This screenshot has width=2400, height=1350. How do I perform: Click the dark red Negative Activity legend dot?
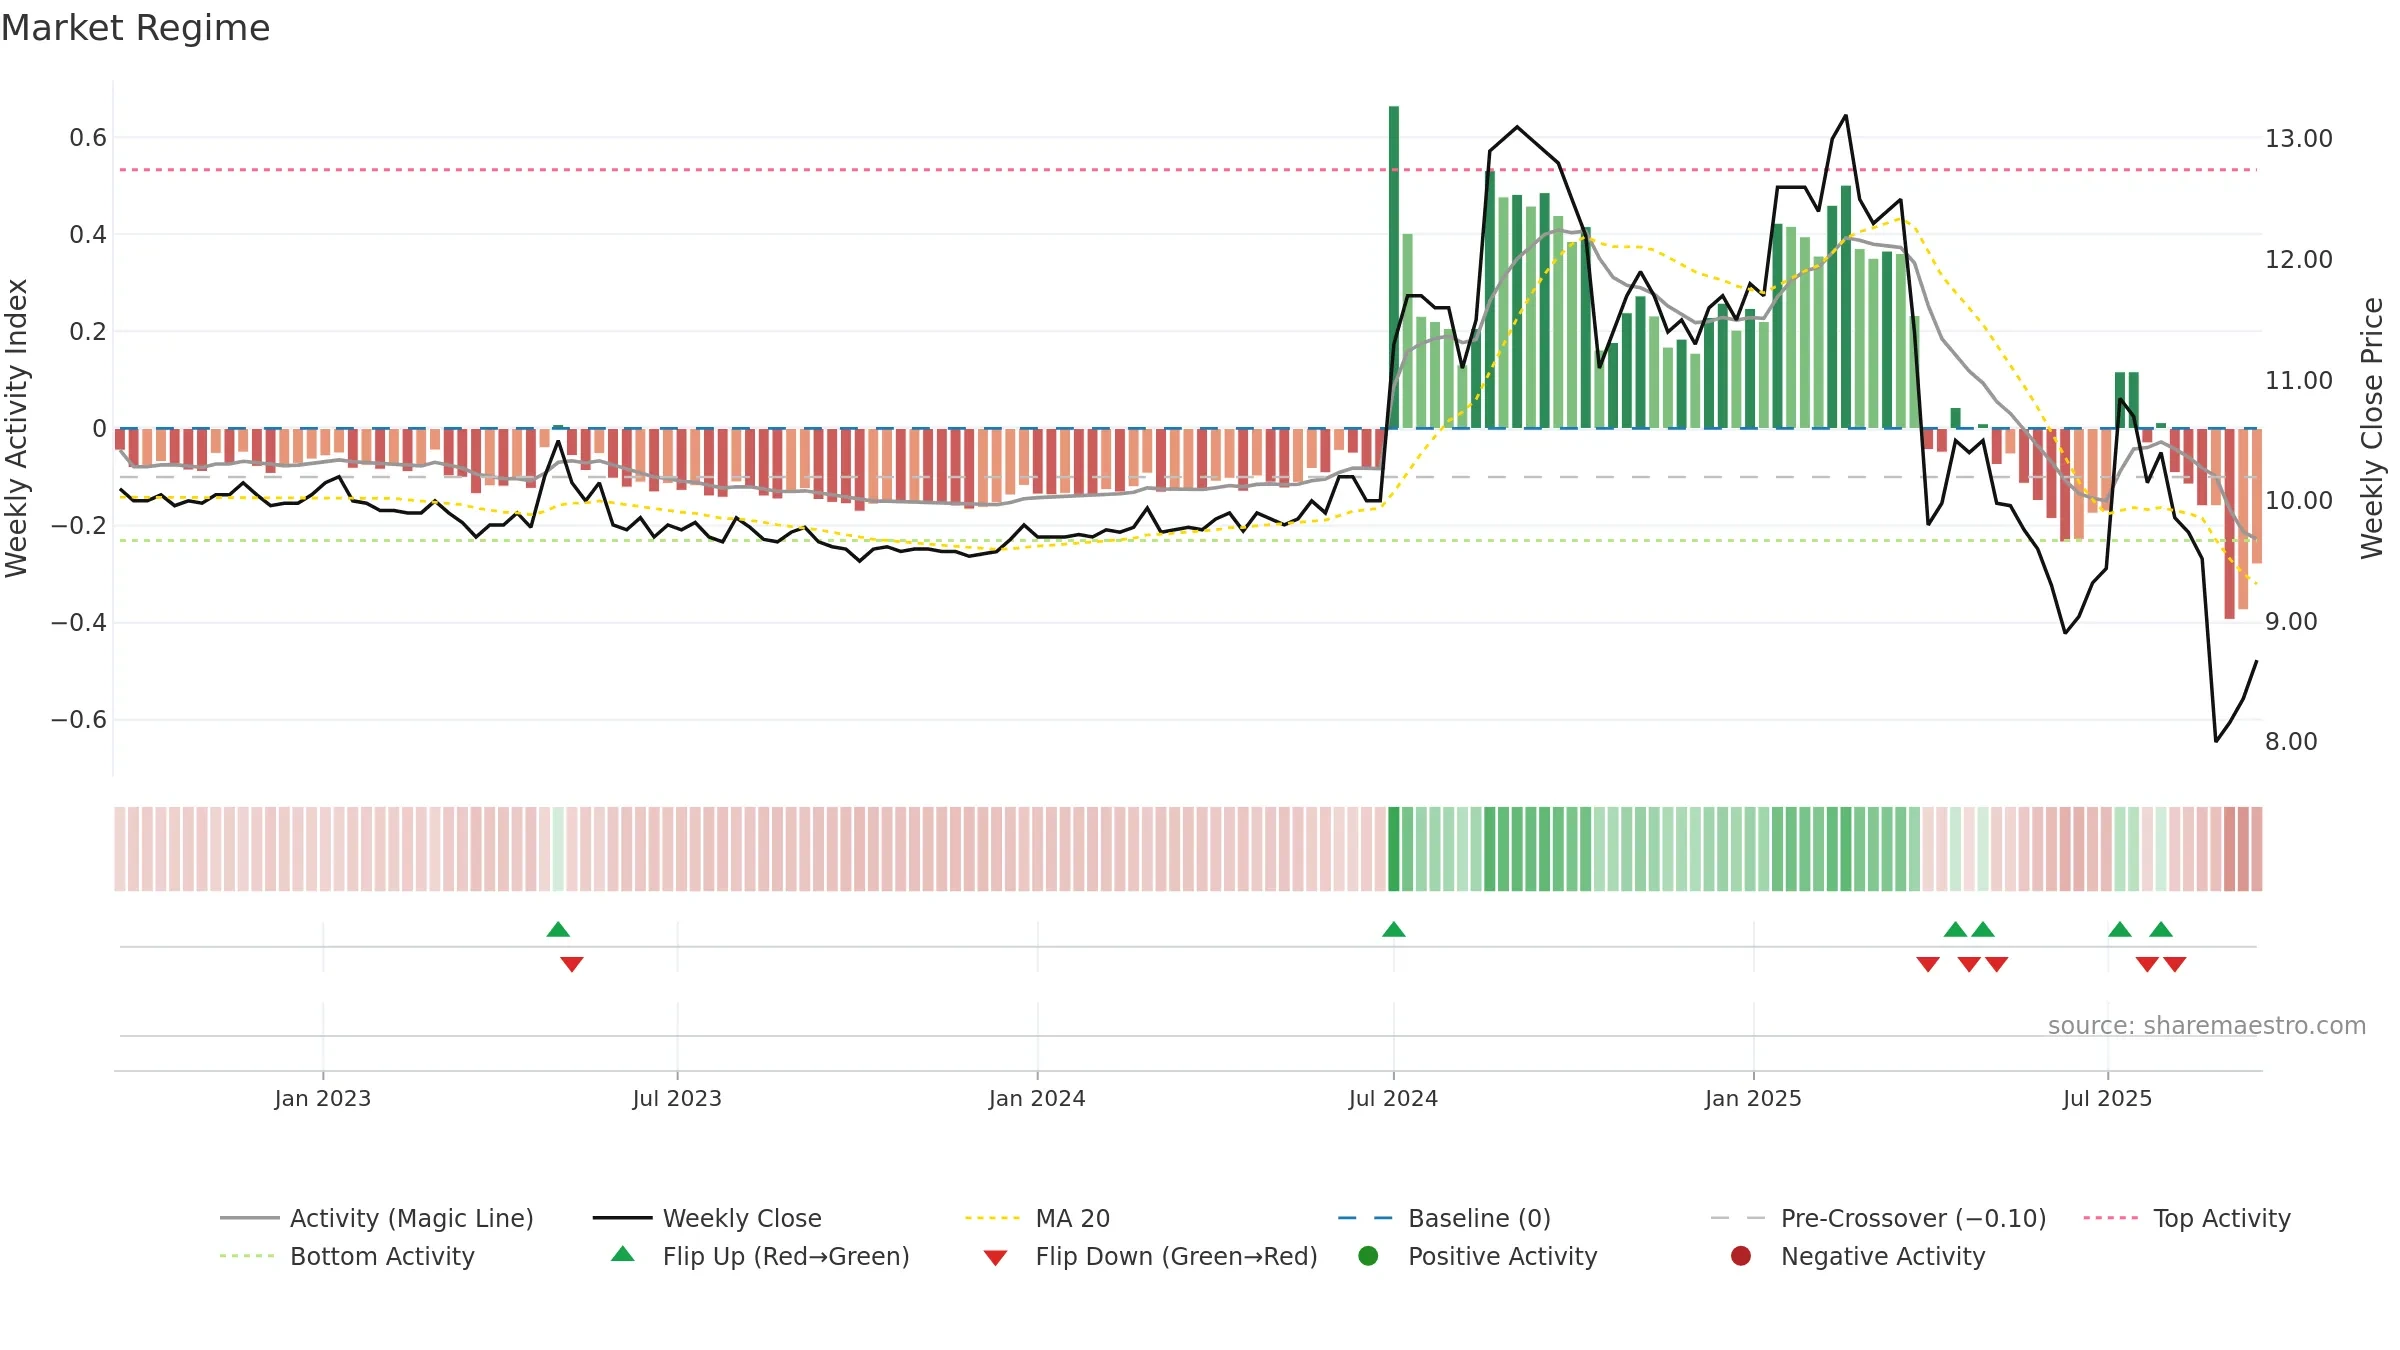pyautogui.click(x=1741, y=1256)
